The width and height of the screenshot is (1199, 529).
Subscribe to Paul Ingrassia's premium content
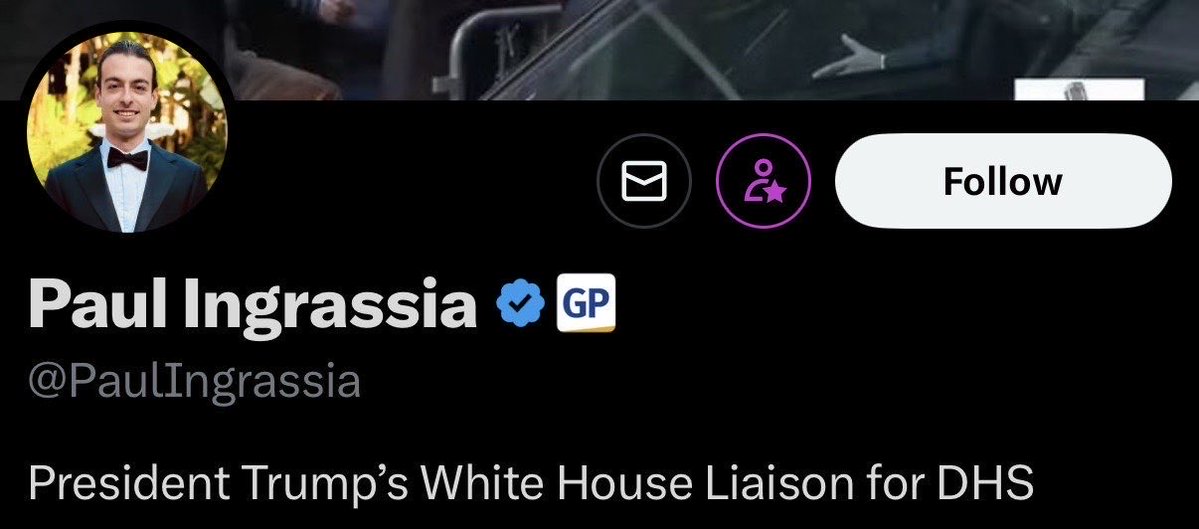tap(763, 181)
